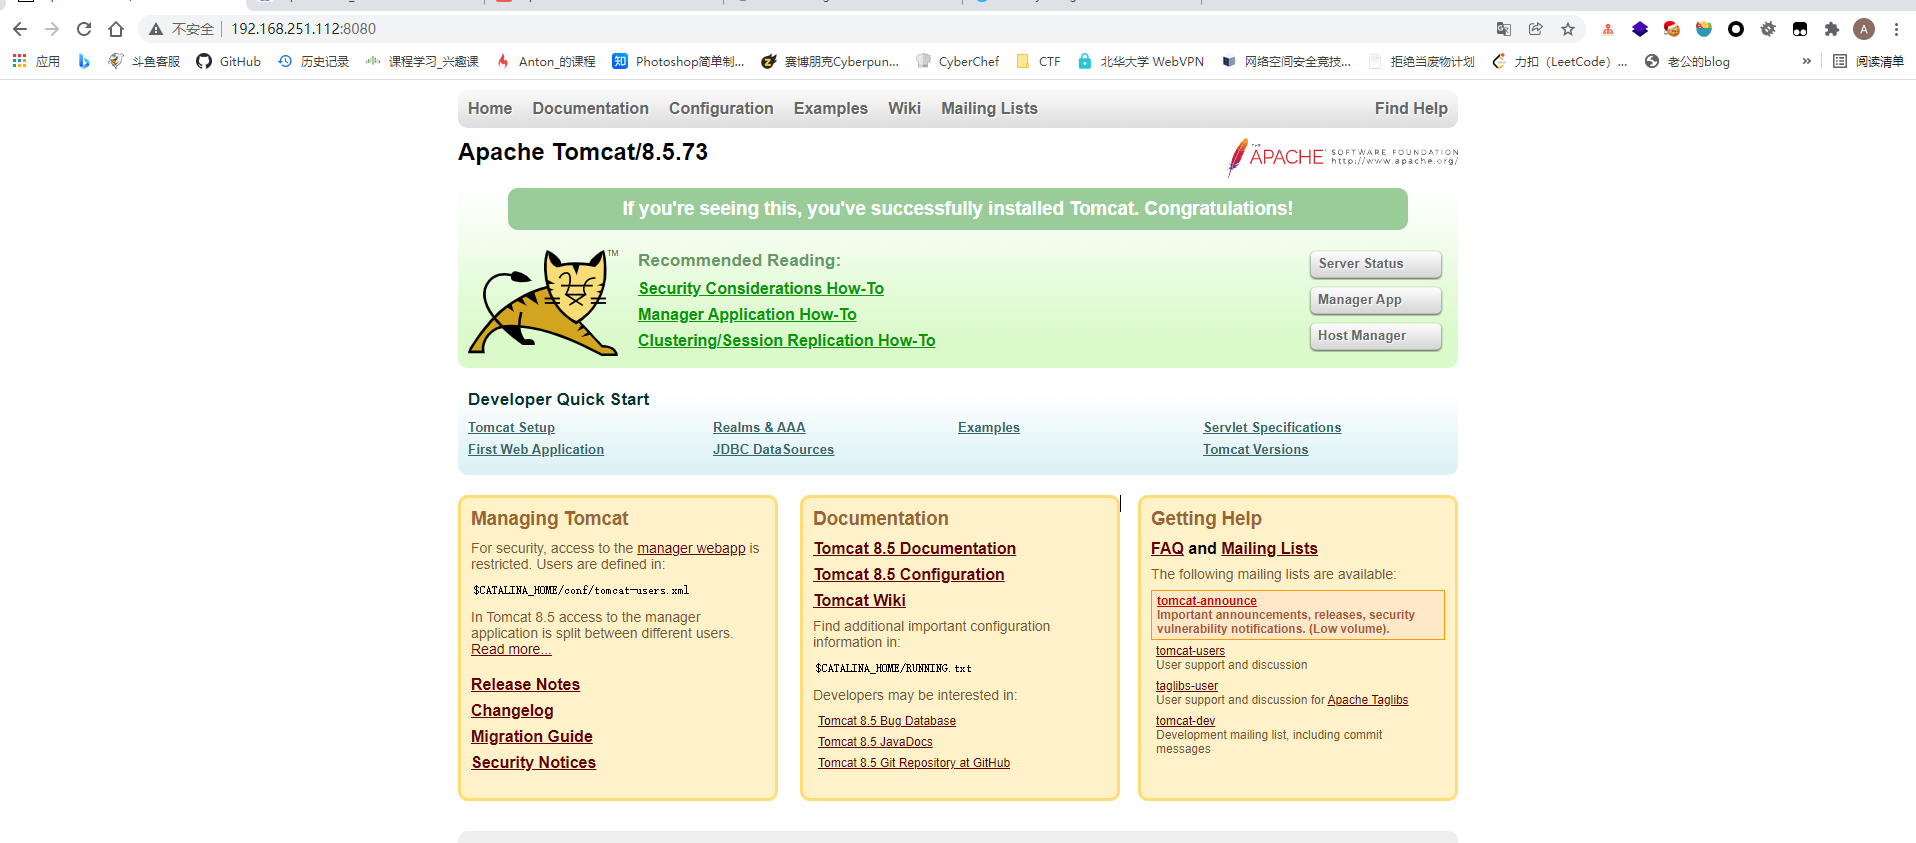The height and width of the screenshot is (843, 1916).
Task: Open the Anton_的课程 bookmark
Action: pyautogui.click(x=545, y=61)
